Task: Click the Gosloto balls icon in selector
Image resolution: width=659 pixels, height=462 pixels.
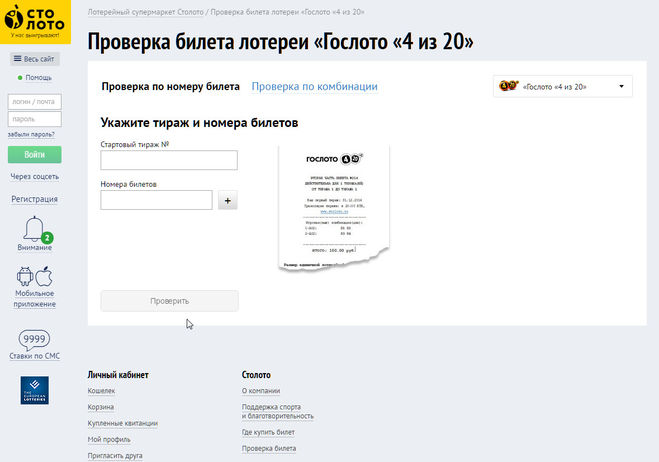Action: coord(509,87)
